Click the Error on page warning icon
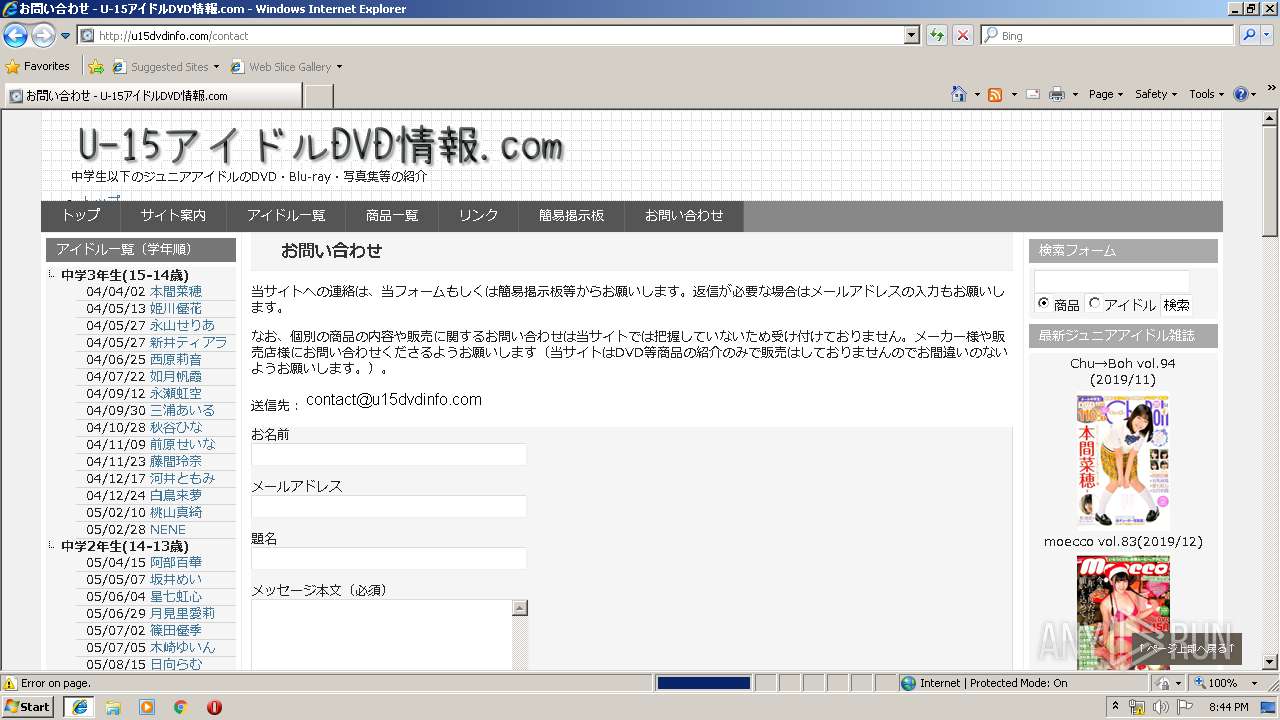The width and height of the screenshot is (1280, 720). pos(10,683)
